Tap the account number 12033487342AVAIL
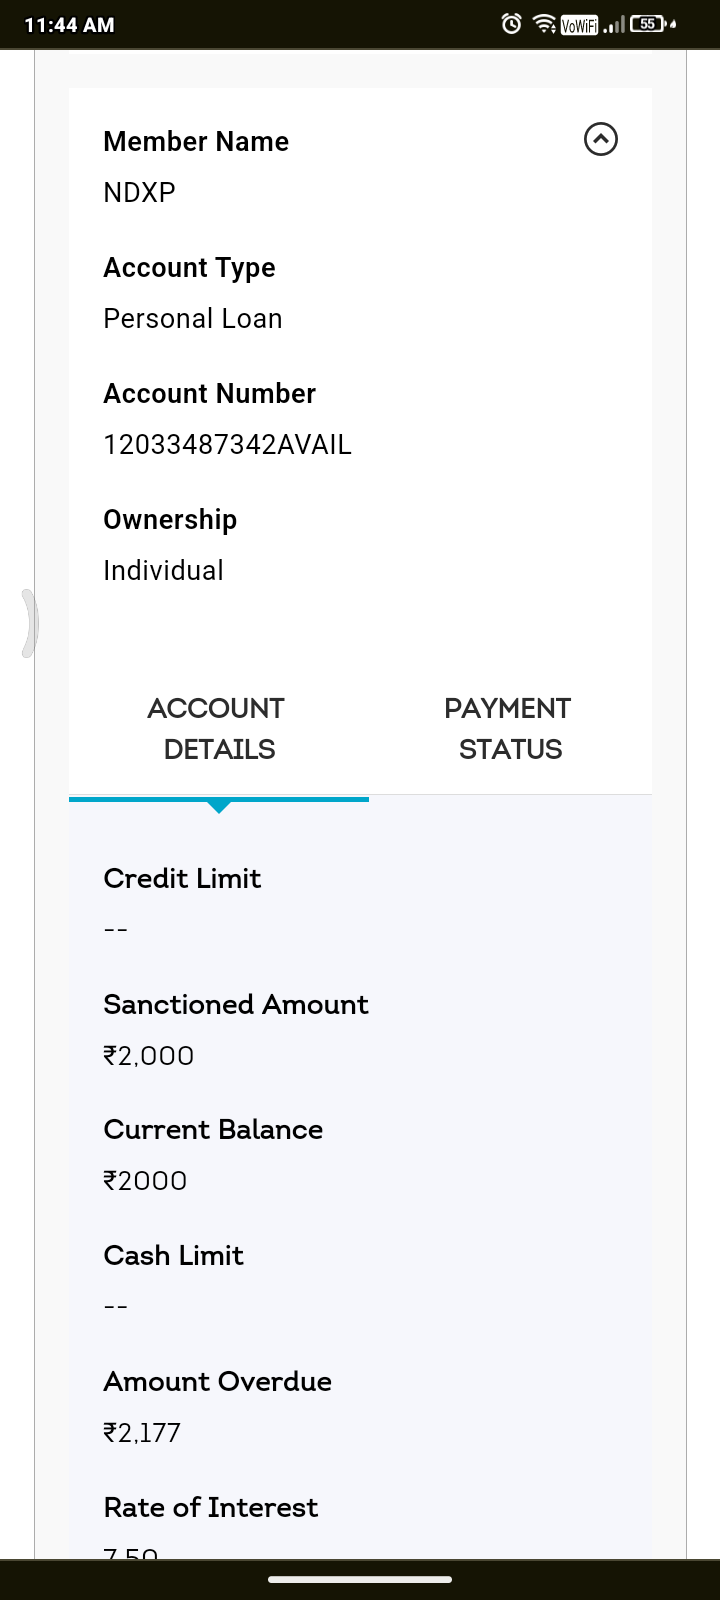The image size is (720, 1600). pyautogui.click(x=227, y=445)
